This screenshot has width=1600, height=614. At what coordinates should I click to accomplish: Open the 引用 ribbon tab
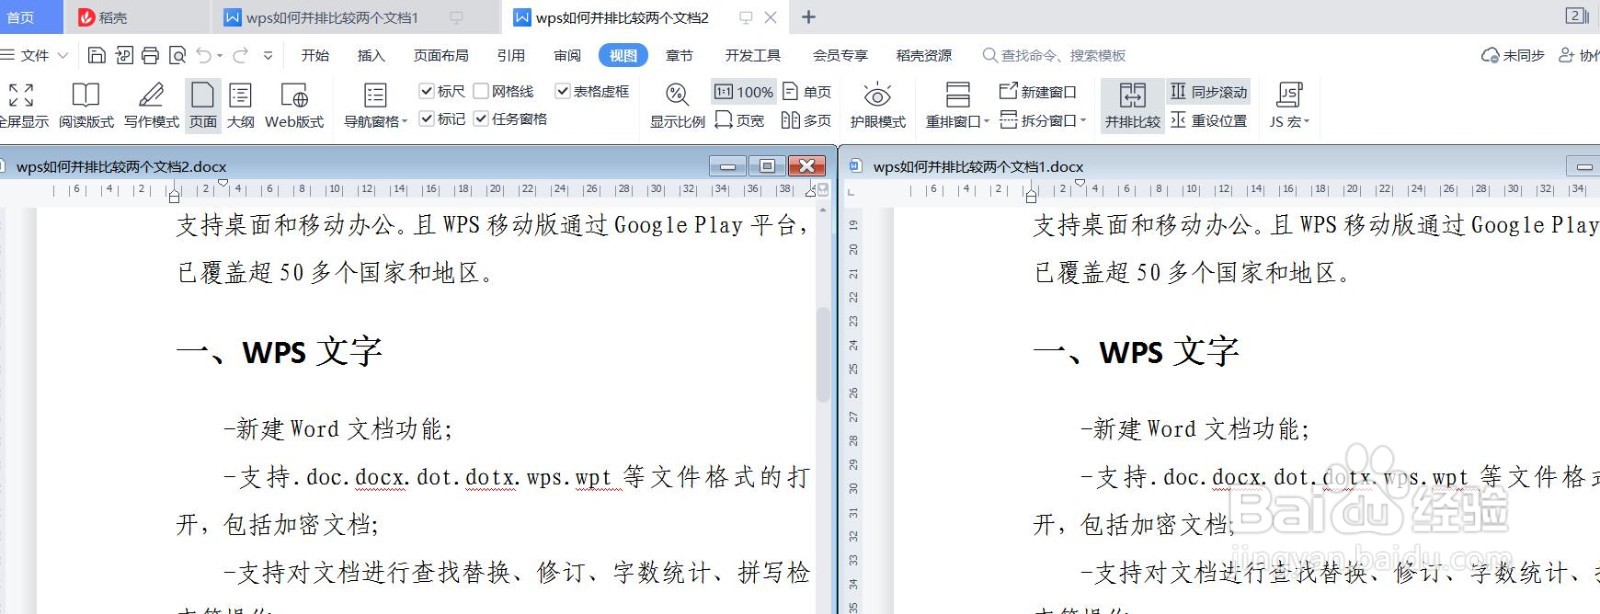click(x=511, y=55)
